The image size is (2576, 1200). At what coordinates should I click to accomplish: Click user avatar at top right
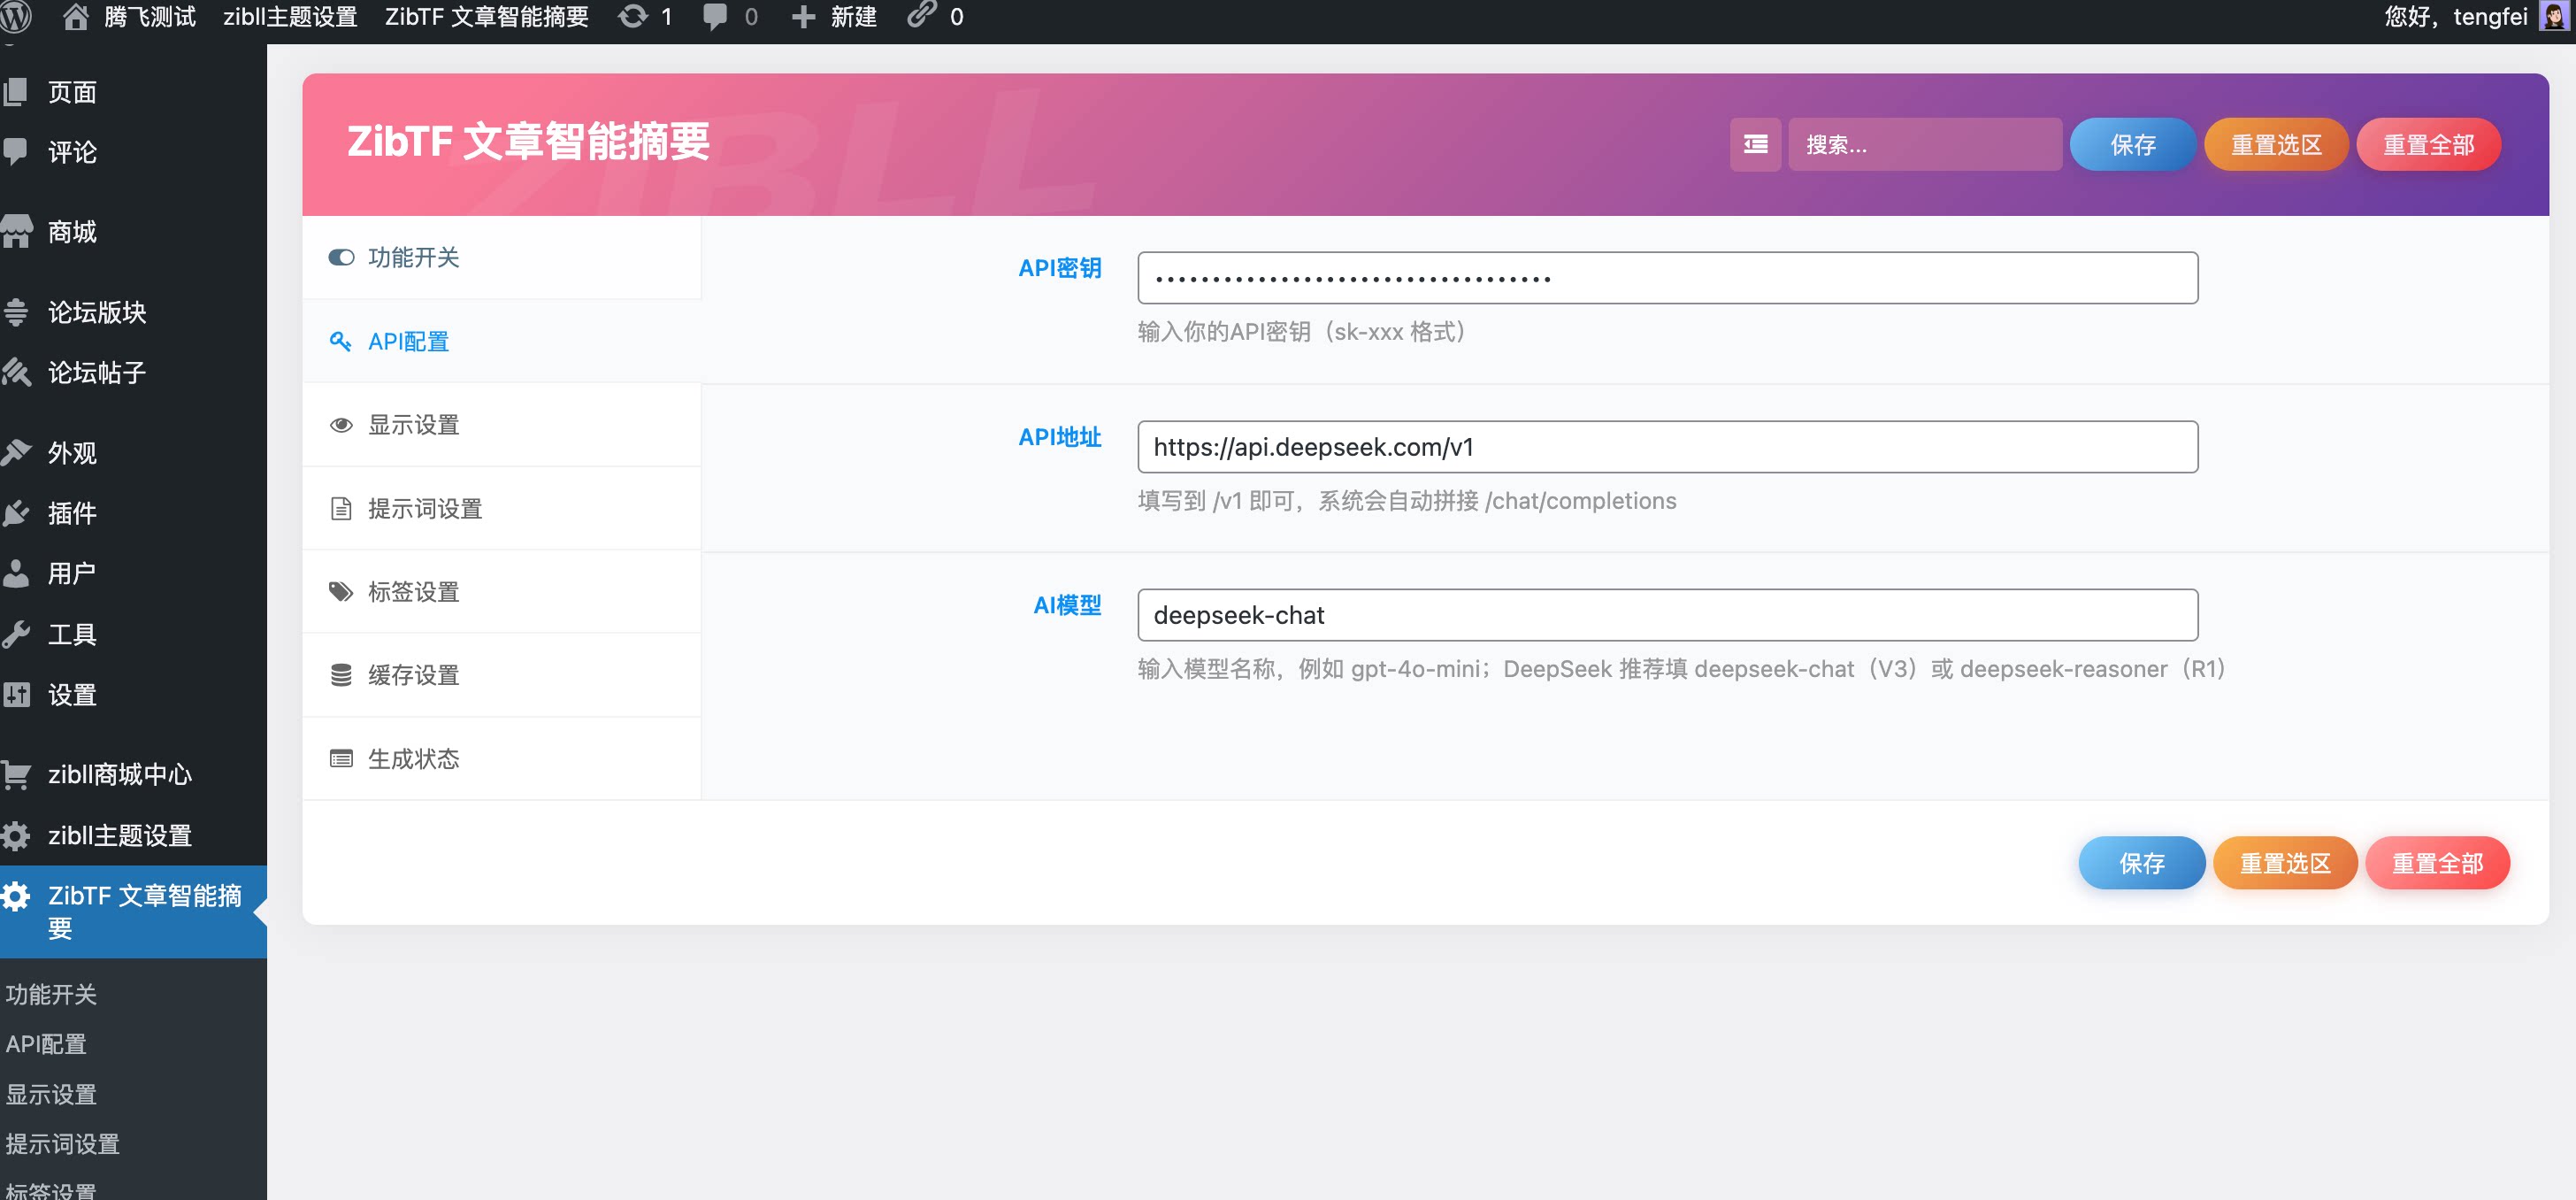tap(2553, 17)
